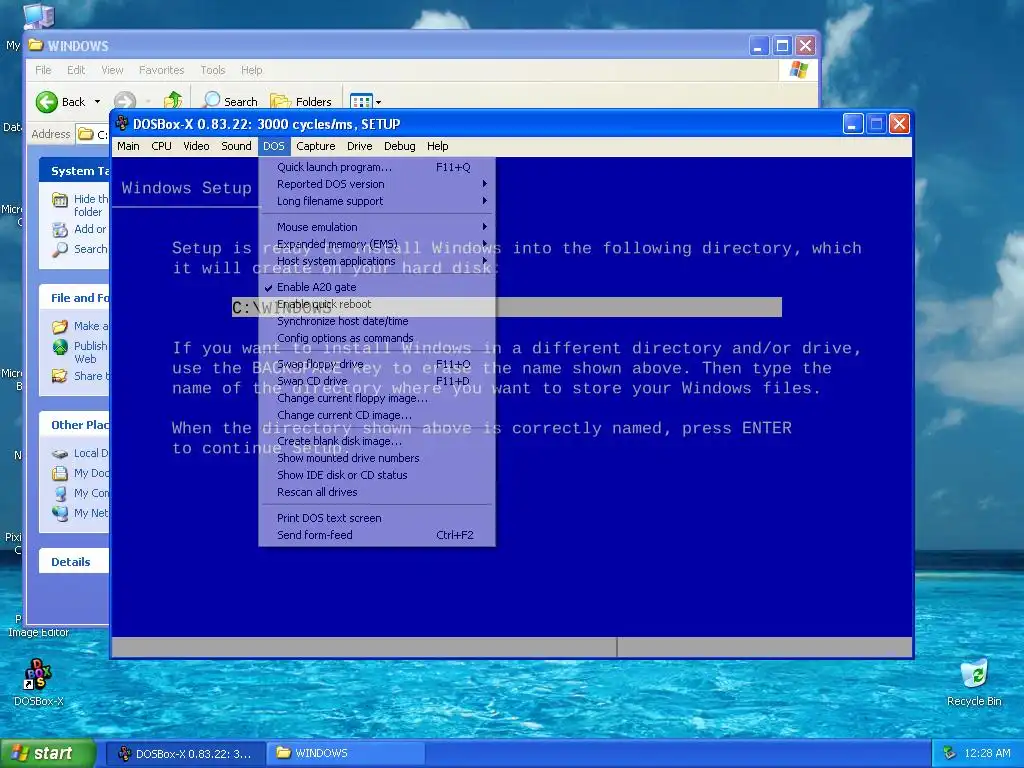Choose Show mounted drive numbers

pos(377,458)
